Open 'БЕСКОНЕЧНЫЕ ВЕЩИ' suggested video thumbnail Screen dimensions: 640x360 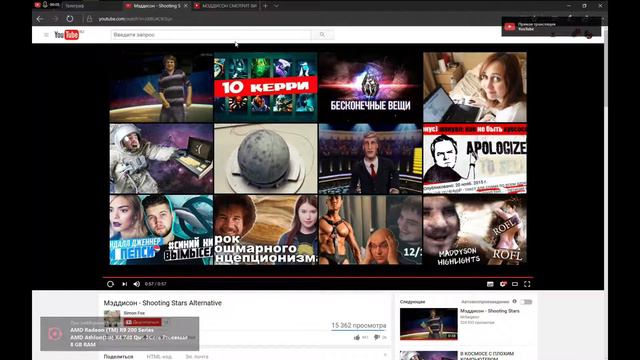(x=370, y=87)
